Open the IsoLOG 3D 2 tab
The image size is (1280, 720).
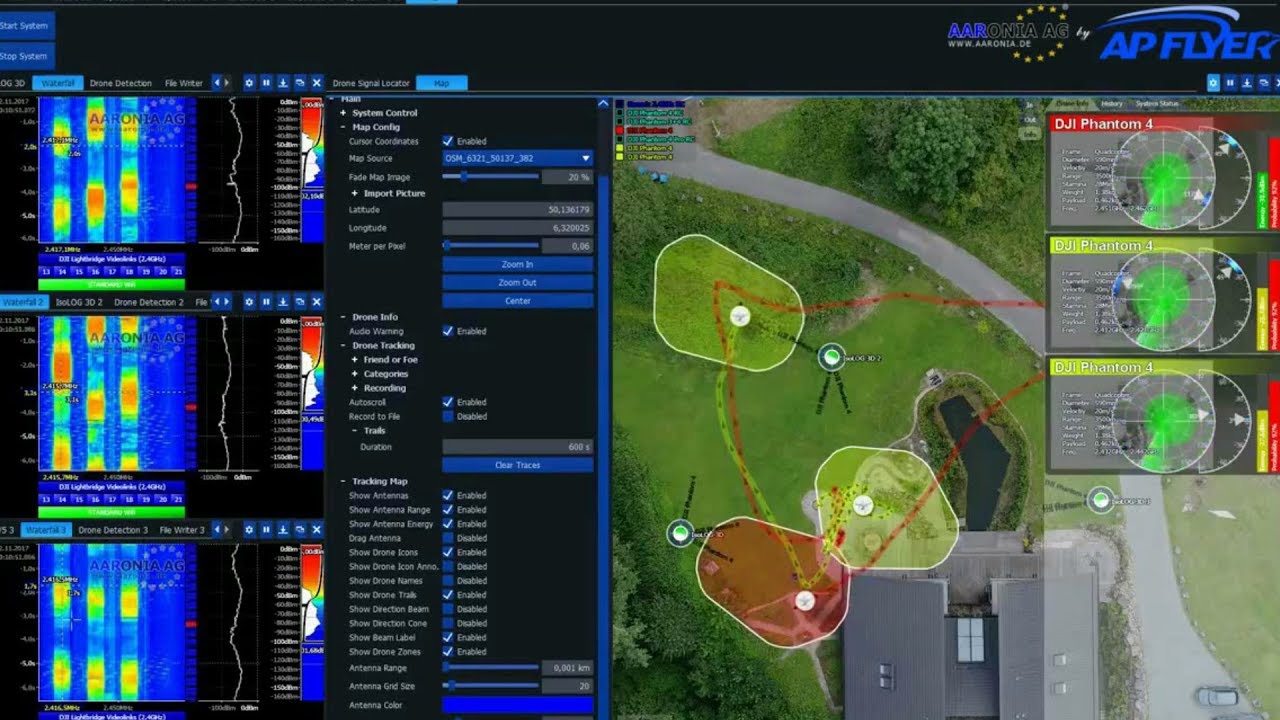(x=79, y=302)
